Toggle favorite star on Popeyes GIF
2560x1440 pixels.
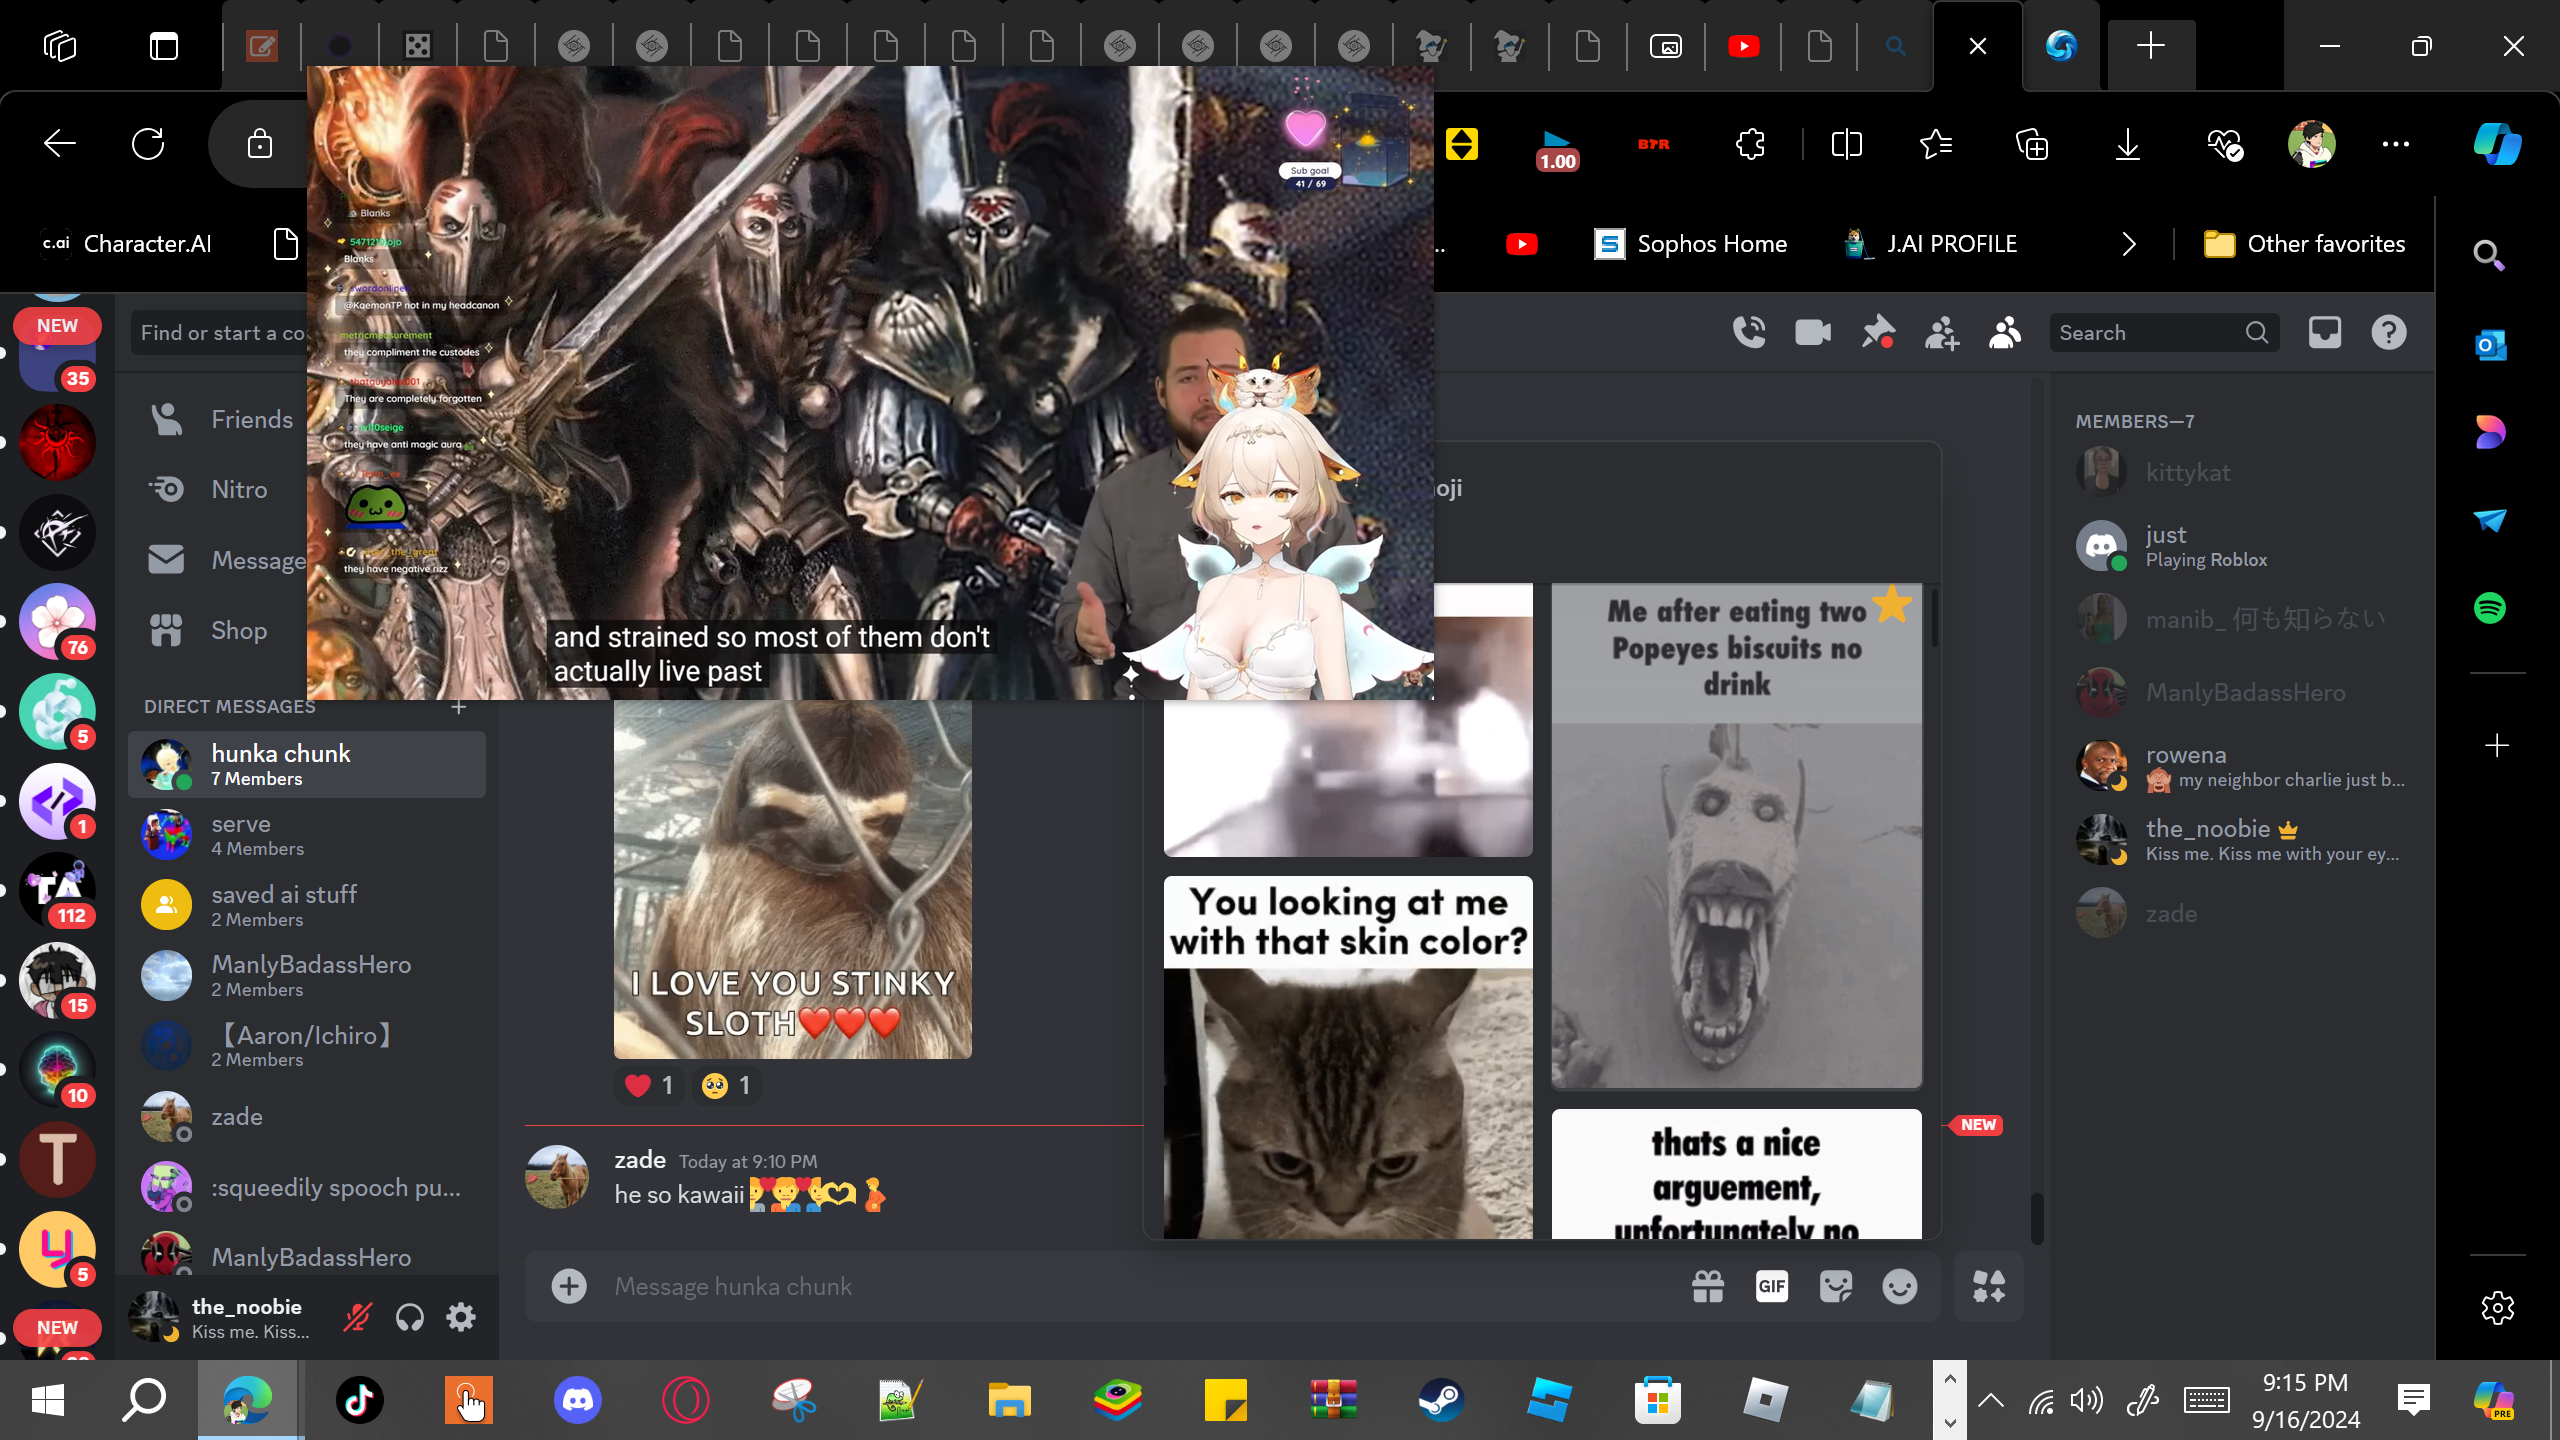[x=1891, y=606]
